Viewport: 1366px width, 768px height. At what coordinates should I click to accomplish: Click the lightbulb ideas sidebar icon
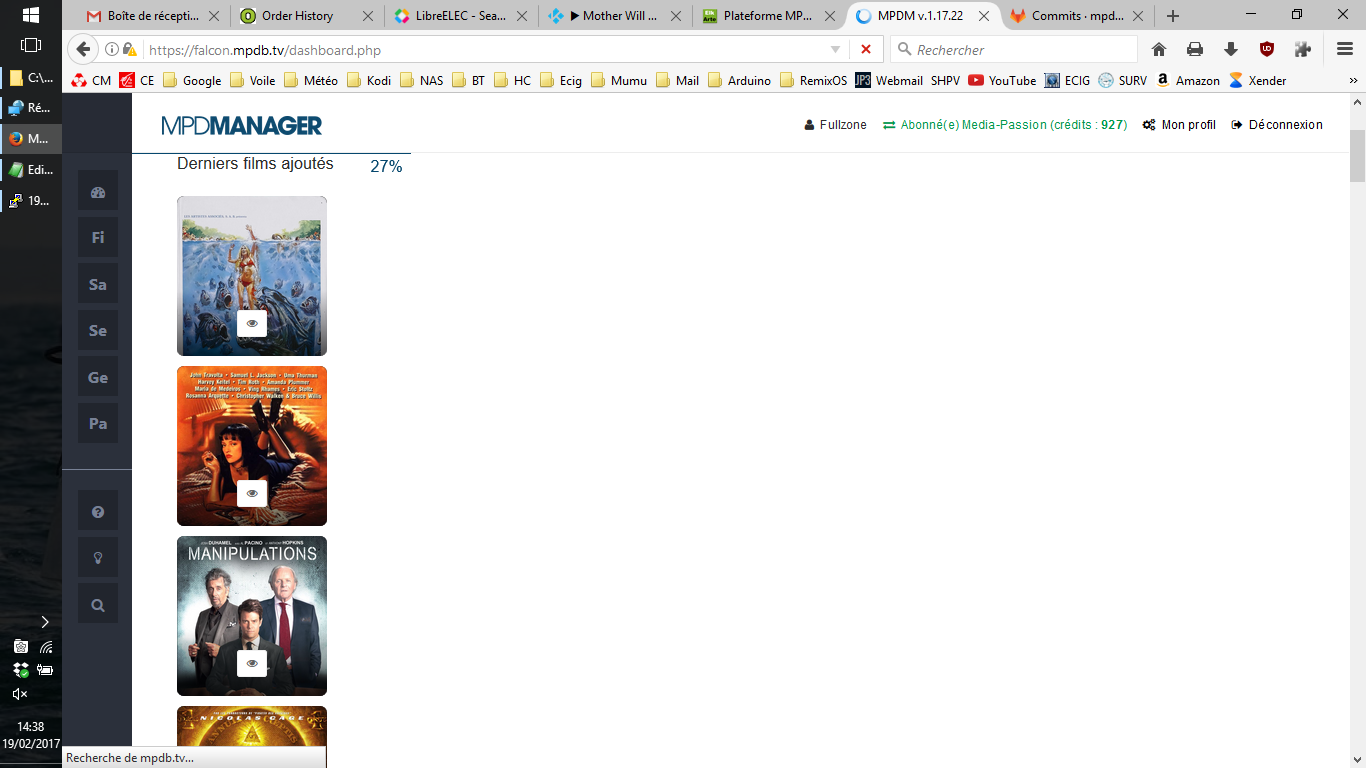98,558
